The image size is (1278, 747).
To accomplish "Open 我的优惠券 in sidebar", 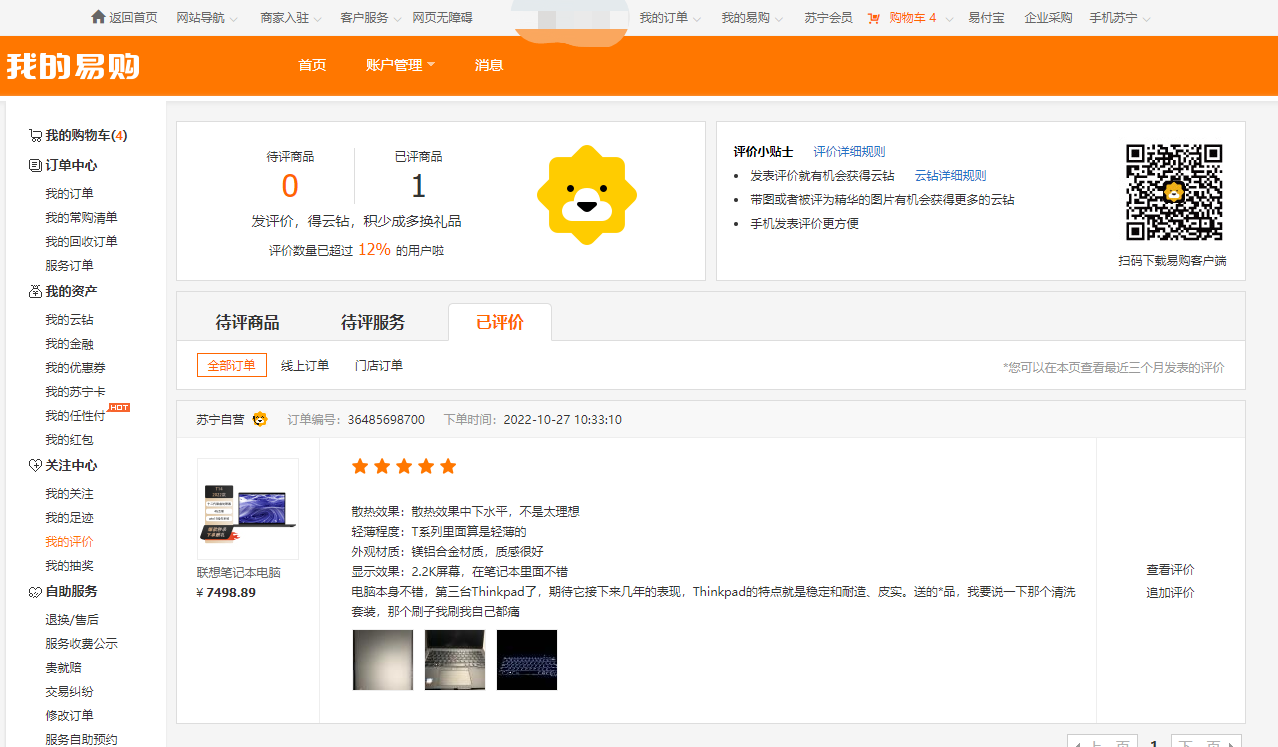I will tap(75, 368).
